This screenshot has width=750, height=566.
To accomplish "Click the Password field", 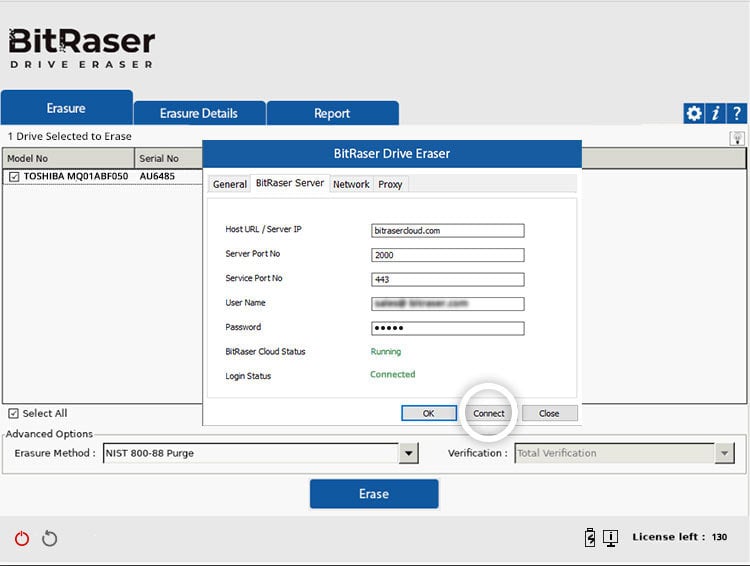I will (x=448, y=328).
